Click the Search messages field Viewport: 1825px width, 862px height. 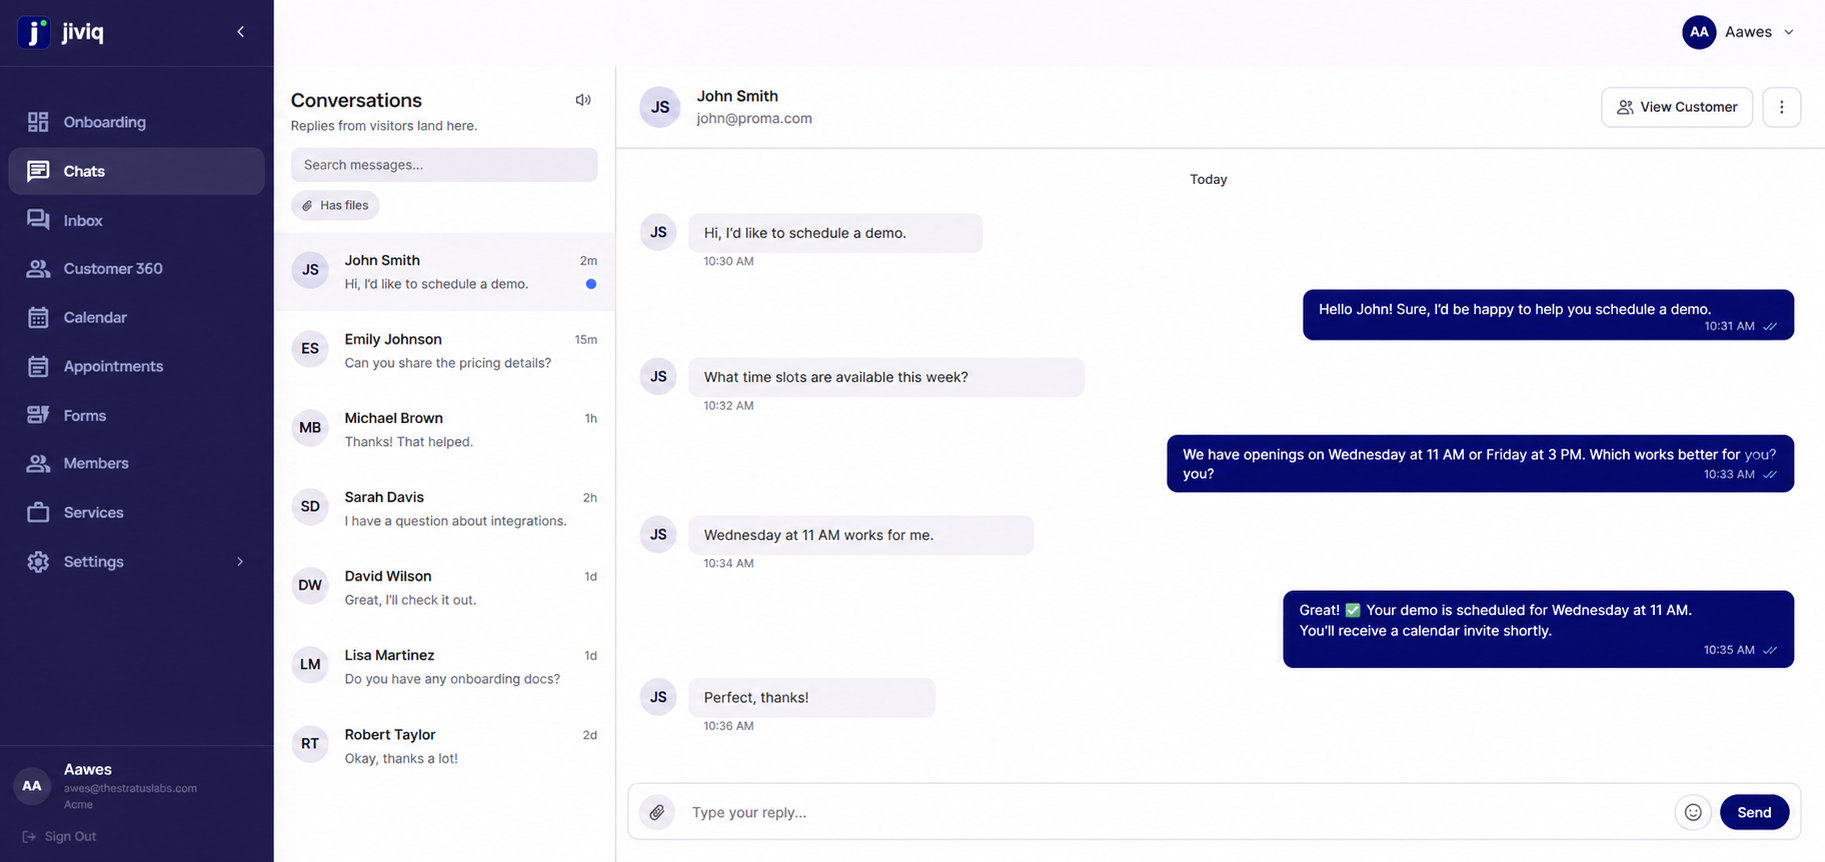(x=444, y=165)
